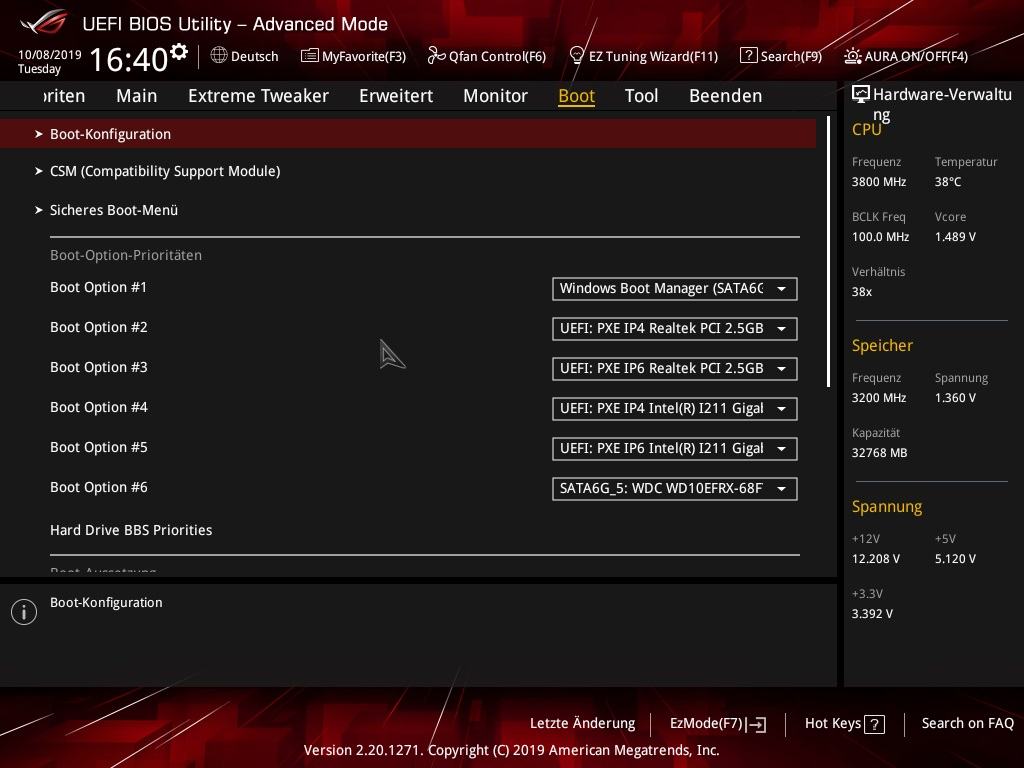Image resolution: width=1024 pixels, height=768 pixels.
Task: Click BCLK value 100.0 MHz
Action: coord(880,237)
